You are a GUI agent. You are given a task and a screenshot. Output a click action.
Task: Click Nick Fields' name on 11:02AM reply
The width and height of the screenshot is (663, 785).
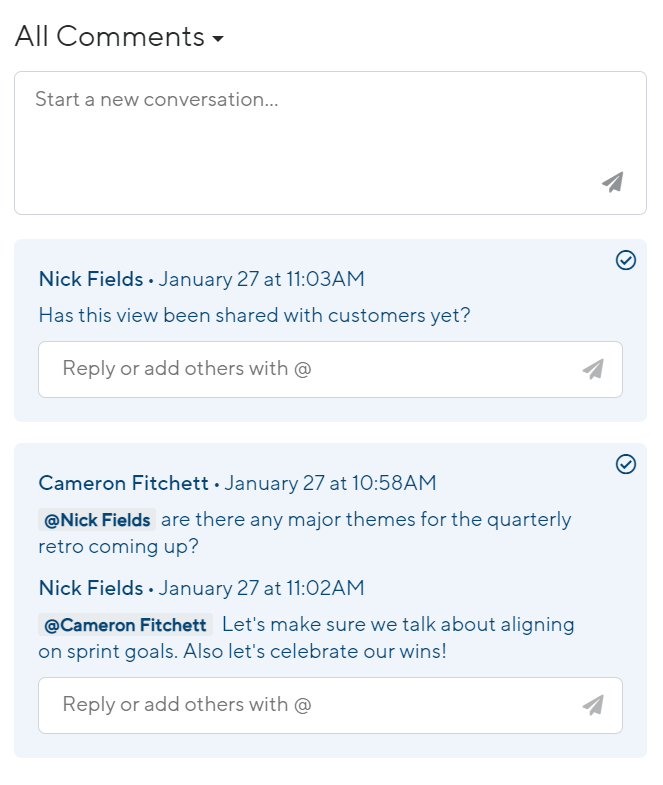(90, 587)
